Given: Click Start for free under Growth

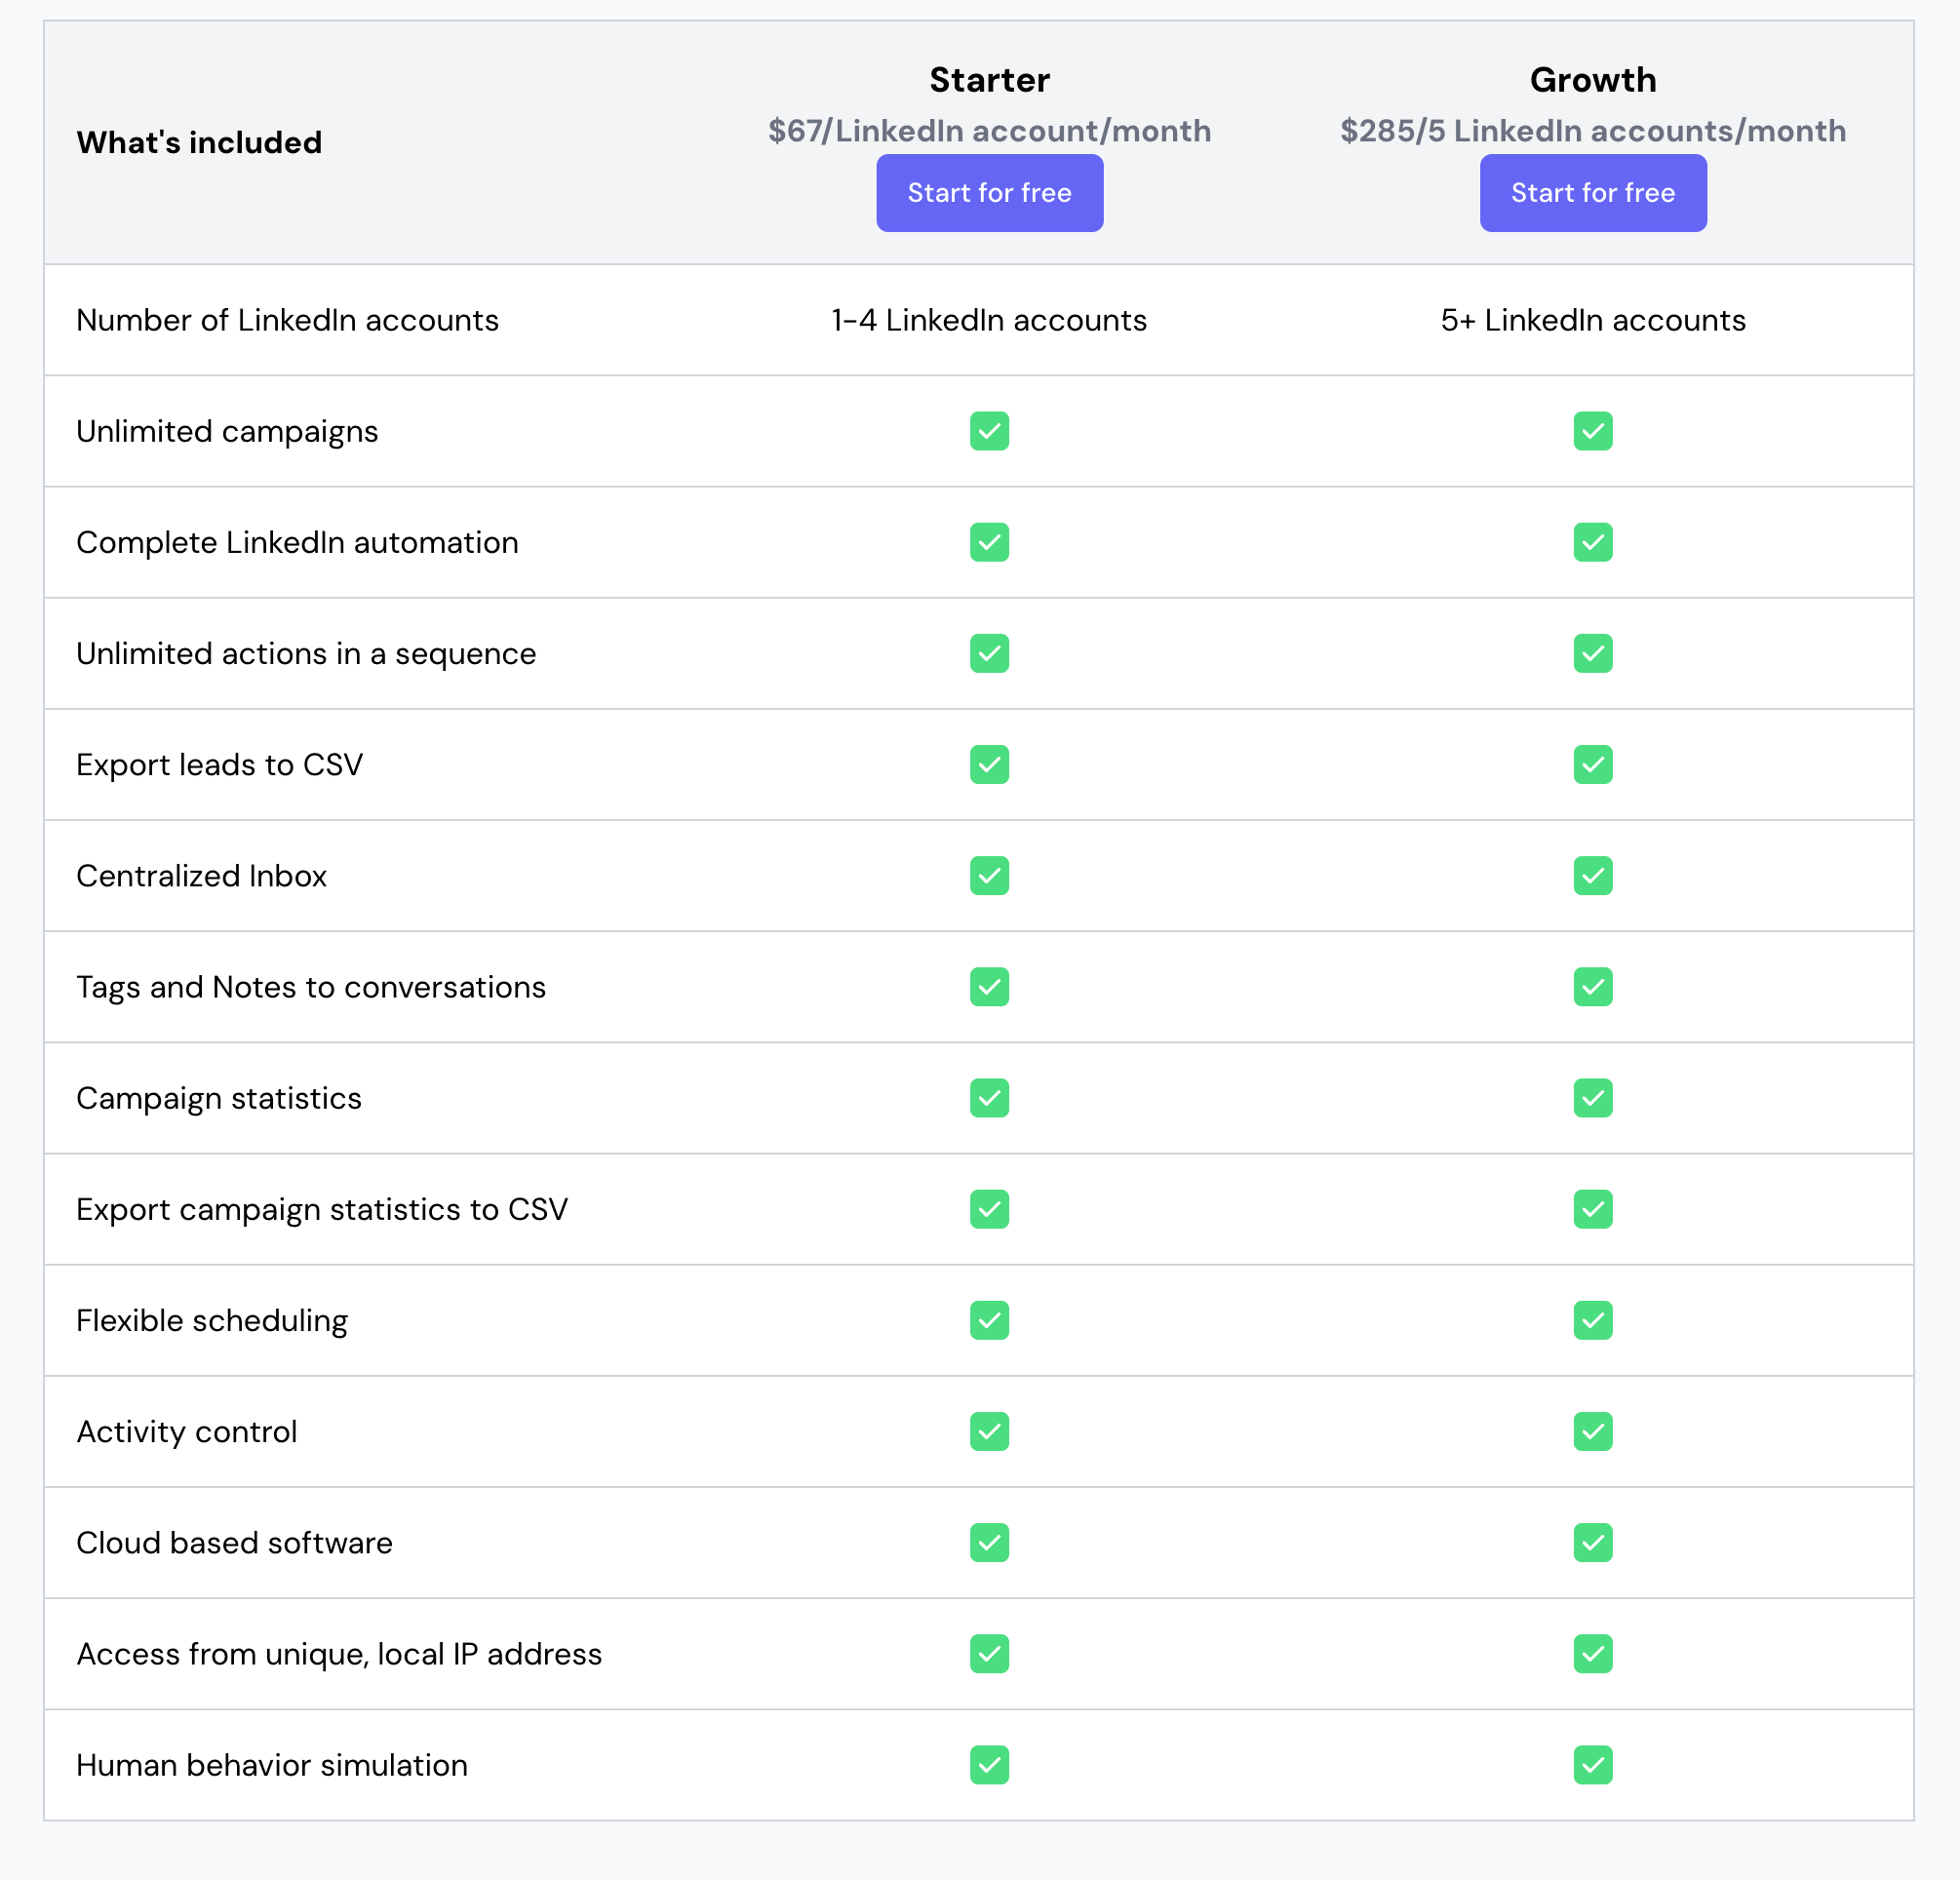Looking at the screenshot, I should pos(1592,193).
